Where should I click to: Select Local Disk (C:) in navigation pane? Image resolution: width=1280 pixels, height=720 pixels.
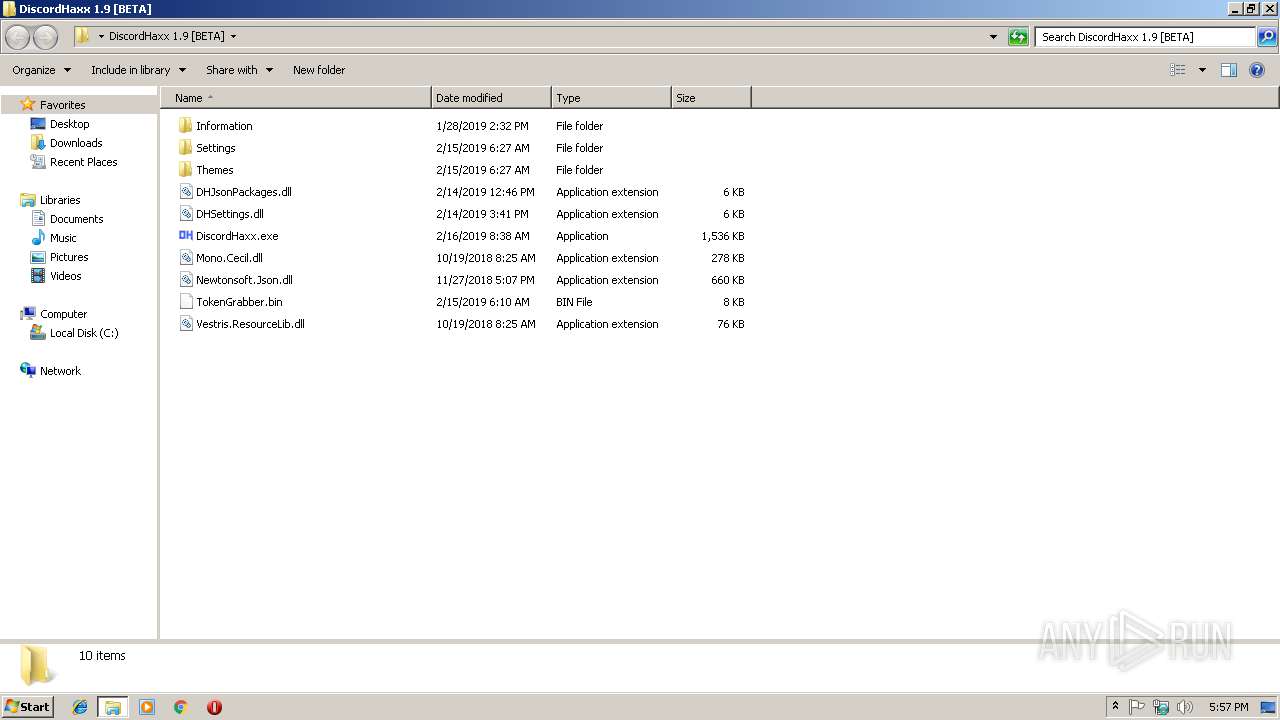[84, 333]
